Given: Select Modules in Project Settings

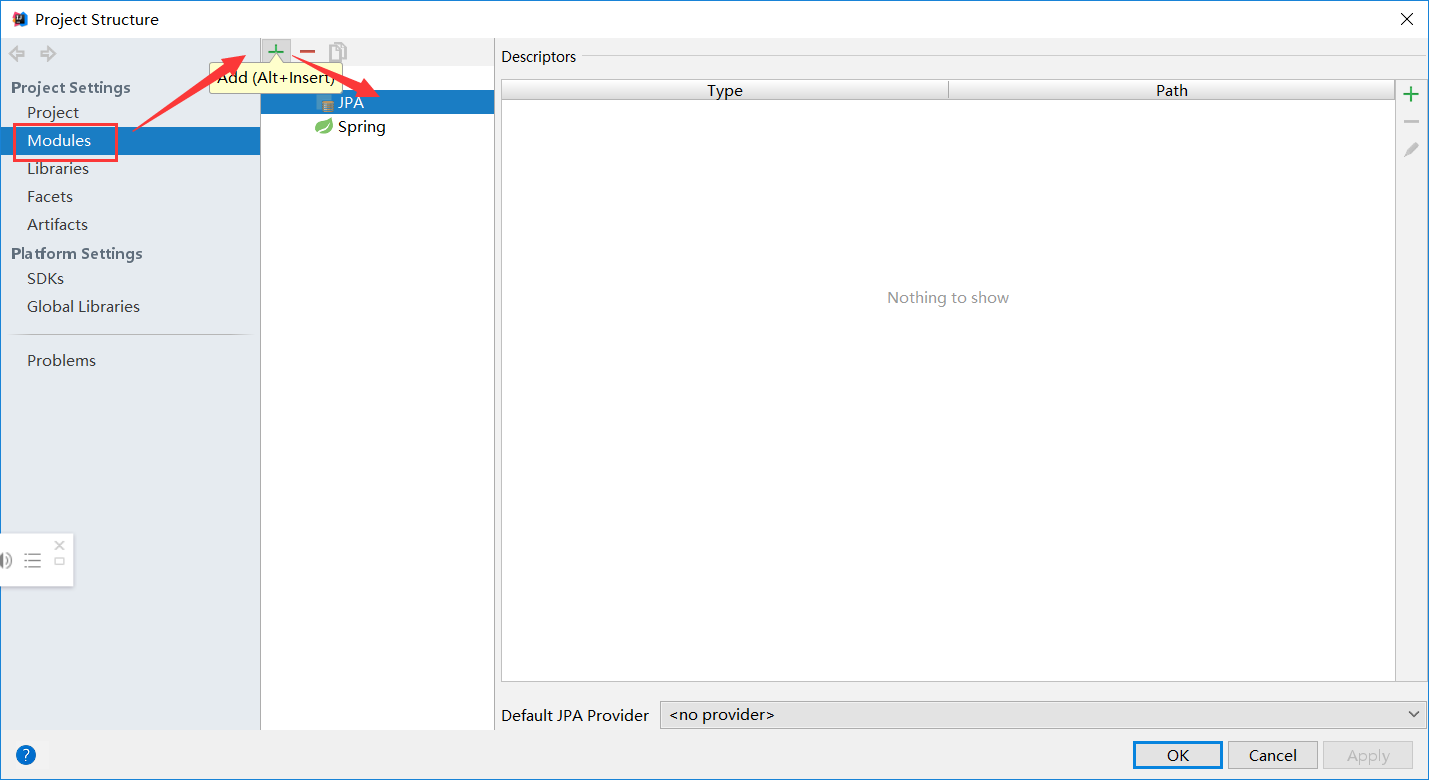Looking at the screenshot, I should tap(59, 141).
